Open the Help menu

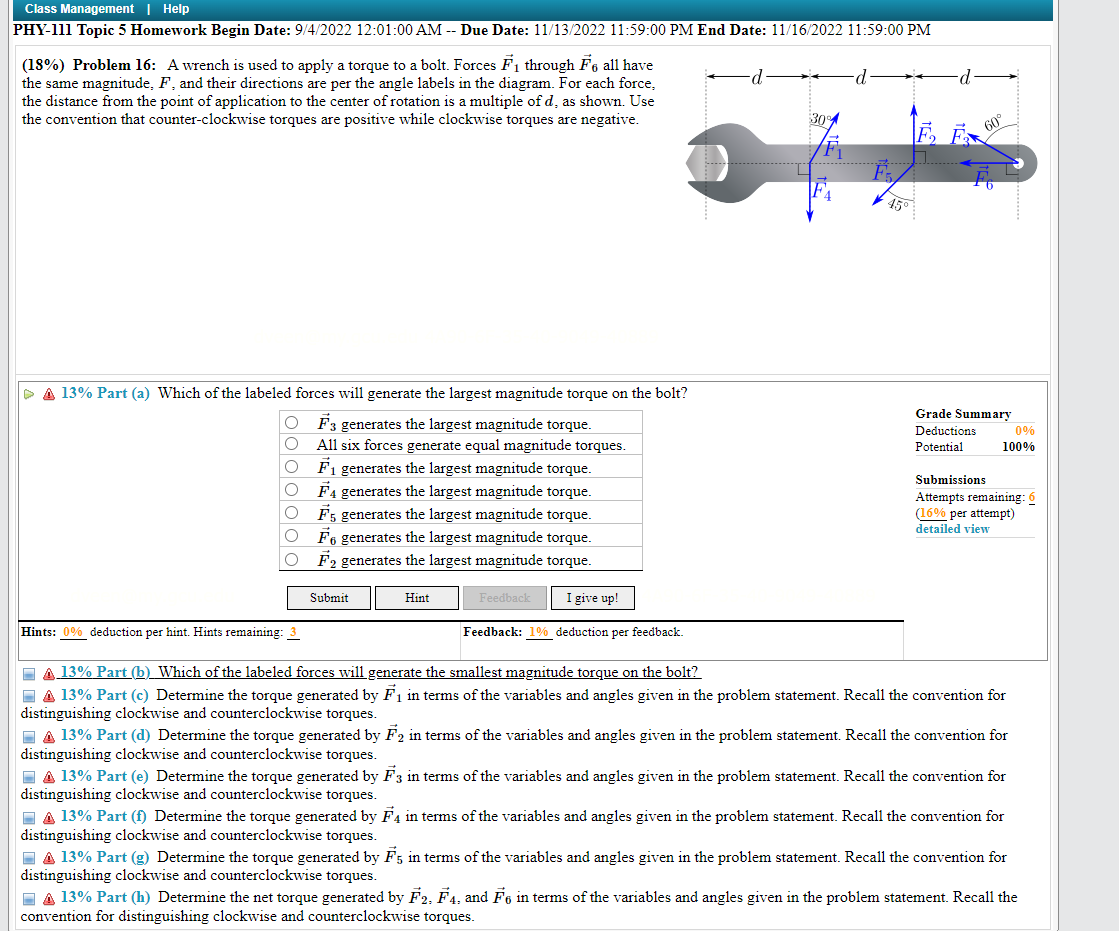tap(176, 9)
